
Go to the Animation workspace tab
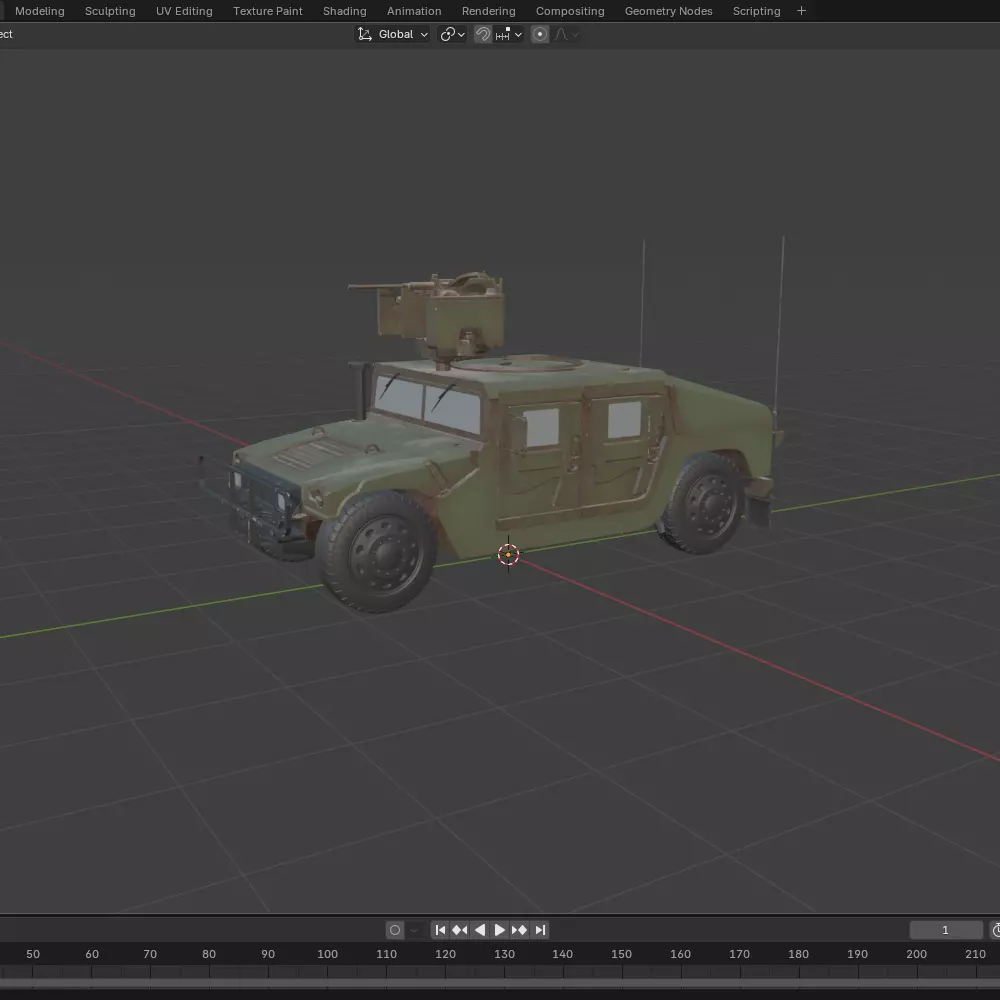tap(414, 11)
